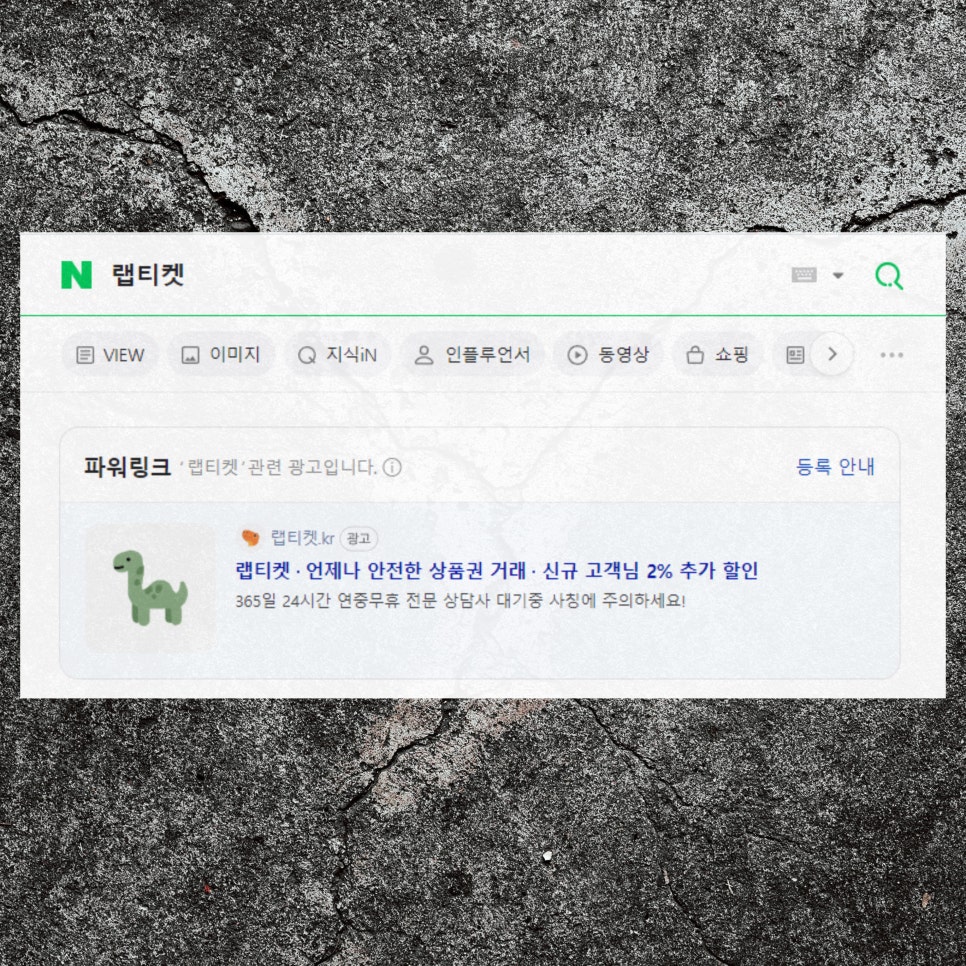Show more tabs with right chevron
966x966 pixels.
click(x=832, y=354)
